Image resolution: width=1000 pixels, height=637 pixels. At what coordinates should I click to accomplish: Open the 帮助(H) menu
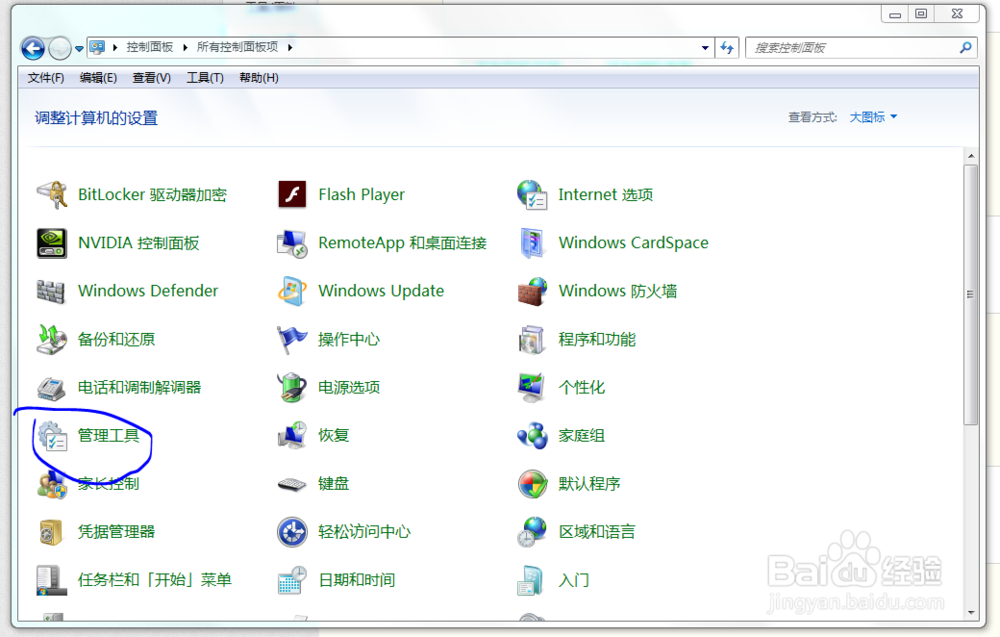coord(258,78)
